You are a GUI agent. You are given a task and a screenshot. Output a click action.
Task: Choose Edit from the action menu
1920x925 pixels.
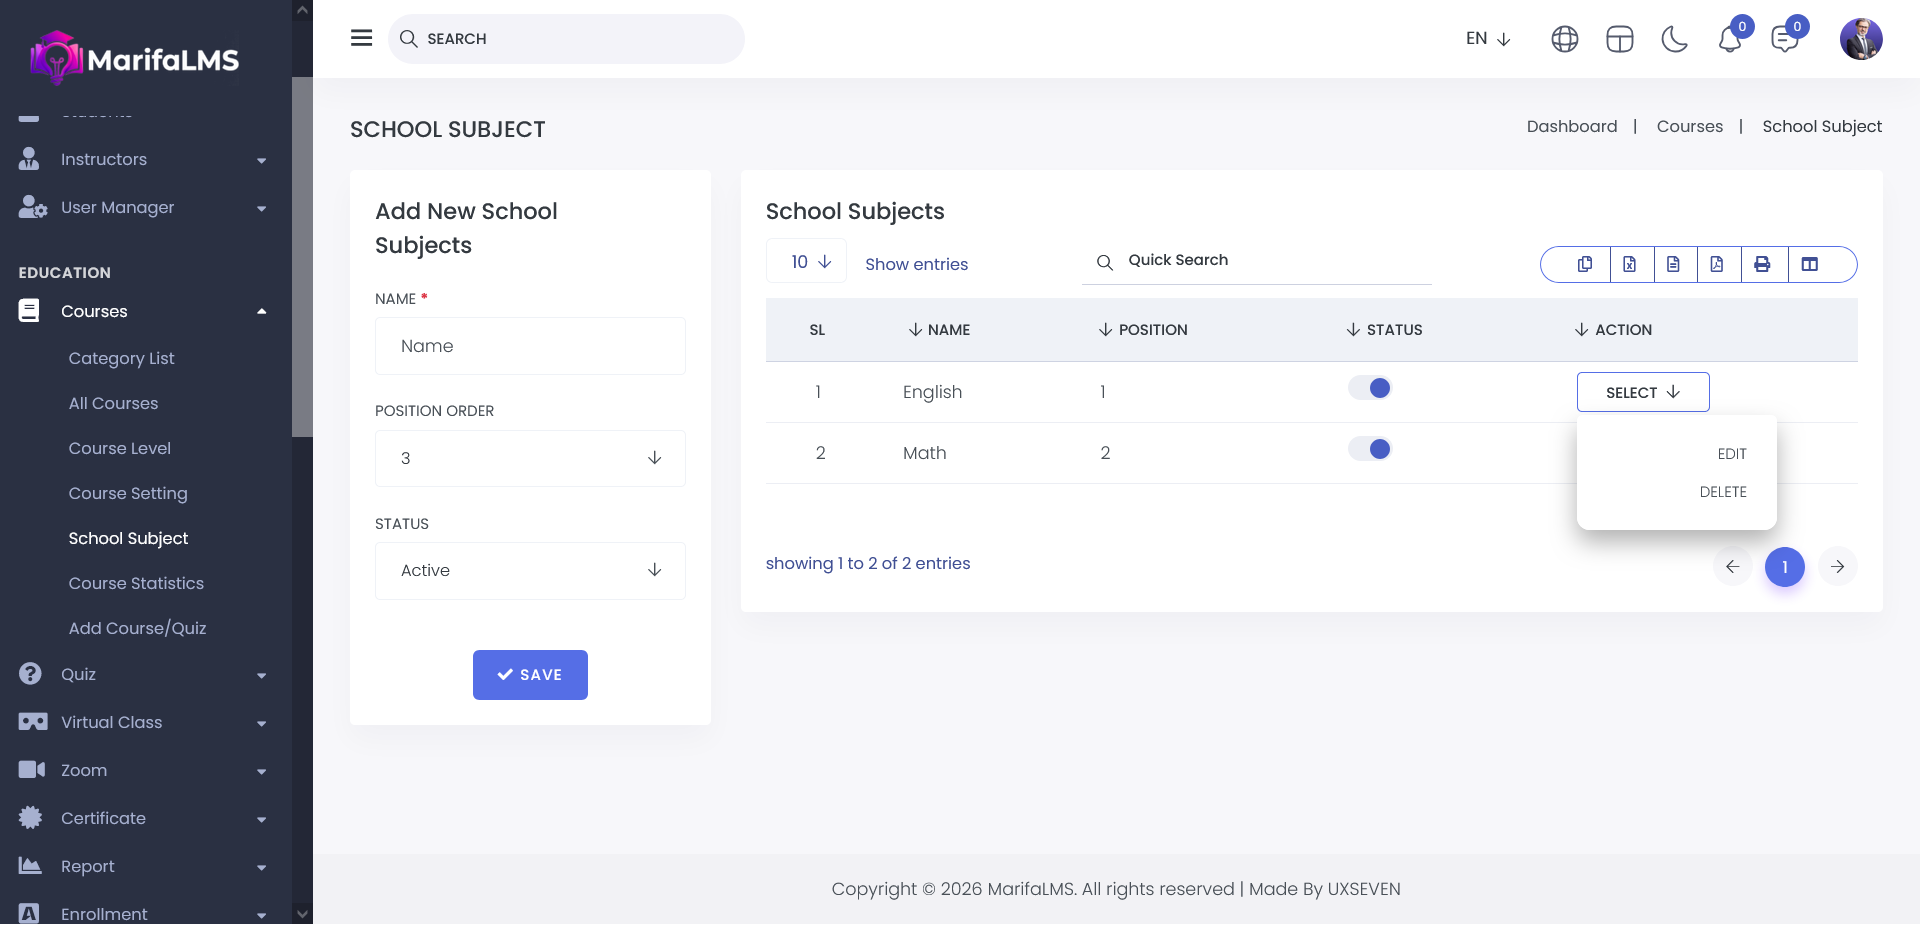[1731, 454]
